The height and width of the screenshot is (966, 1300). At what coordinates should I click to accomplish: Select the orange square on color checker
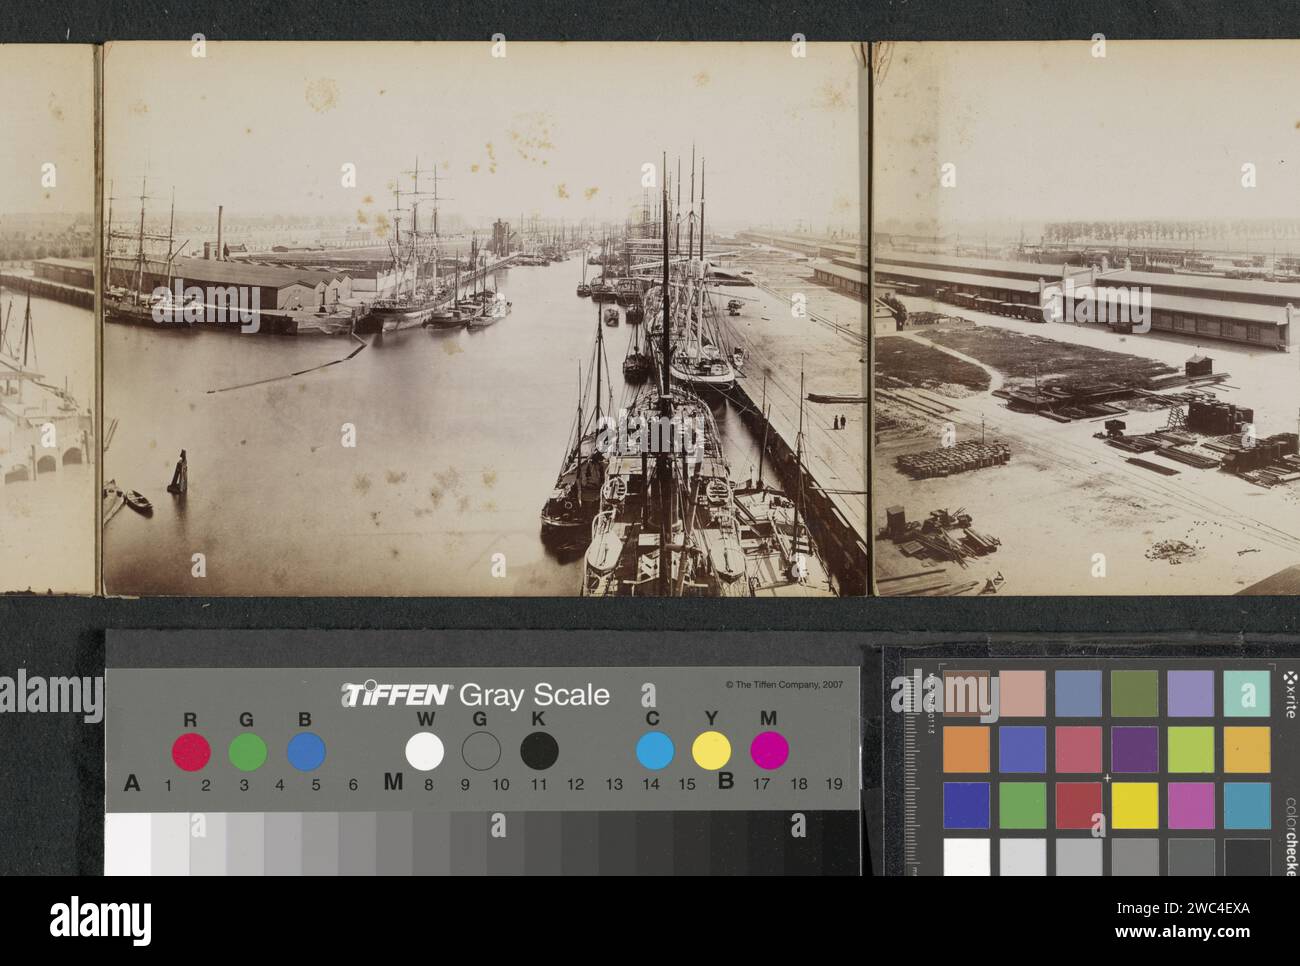pos(966,749)
